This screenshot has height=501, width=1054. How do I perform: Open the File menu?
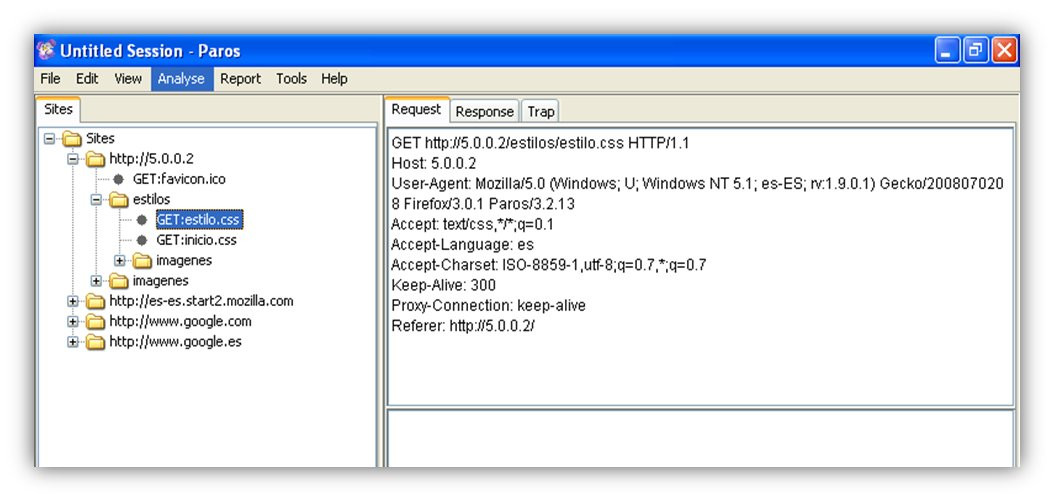(50, 79)
